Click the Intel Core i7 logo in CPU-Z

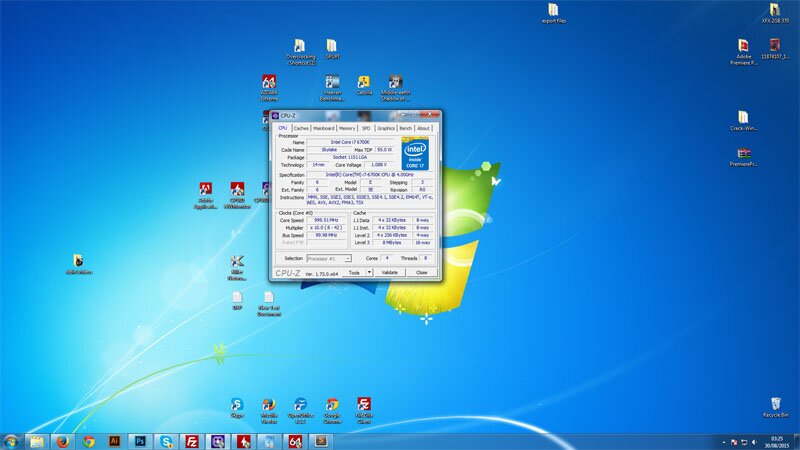(415, 153)
